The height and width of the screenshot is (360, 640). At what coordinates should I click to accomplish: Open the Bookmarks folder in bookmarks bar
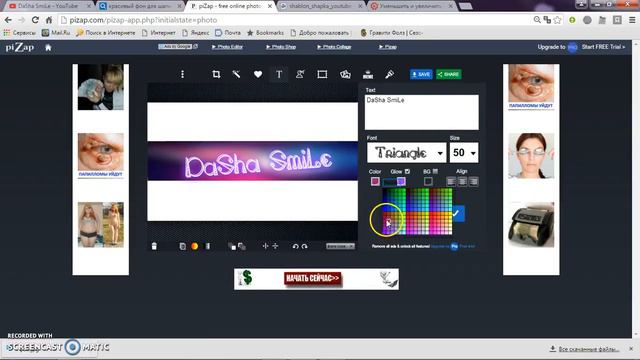[x=265, y=33]
